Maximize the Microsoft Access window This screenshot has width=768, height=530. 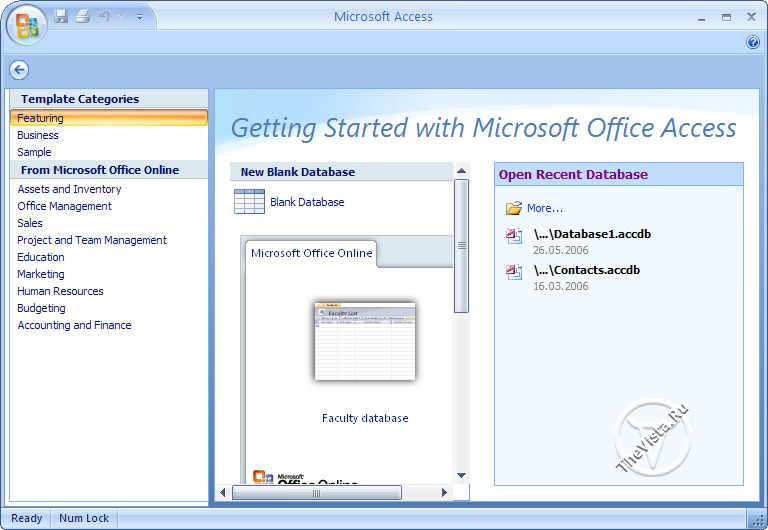point(726,17)
